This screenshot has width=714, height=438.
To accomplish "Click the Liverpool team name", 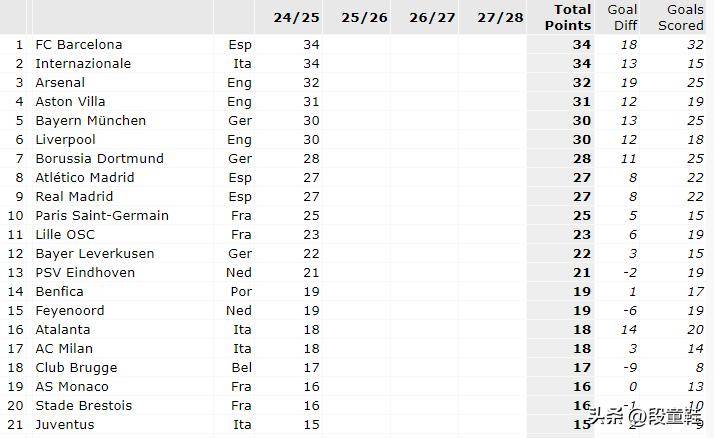I will coord(66,140).
